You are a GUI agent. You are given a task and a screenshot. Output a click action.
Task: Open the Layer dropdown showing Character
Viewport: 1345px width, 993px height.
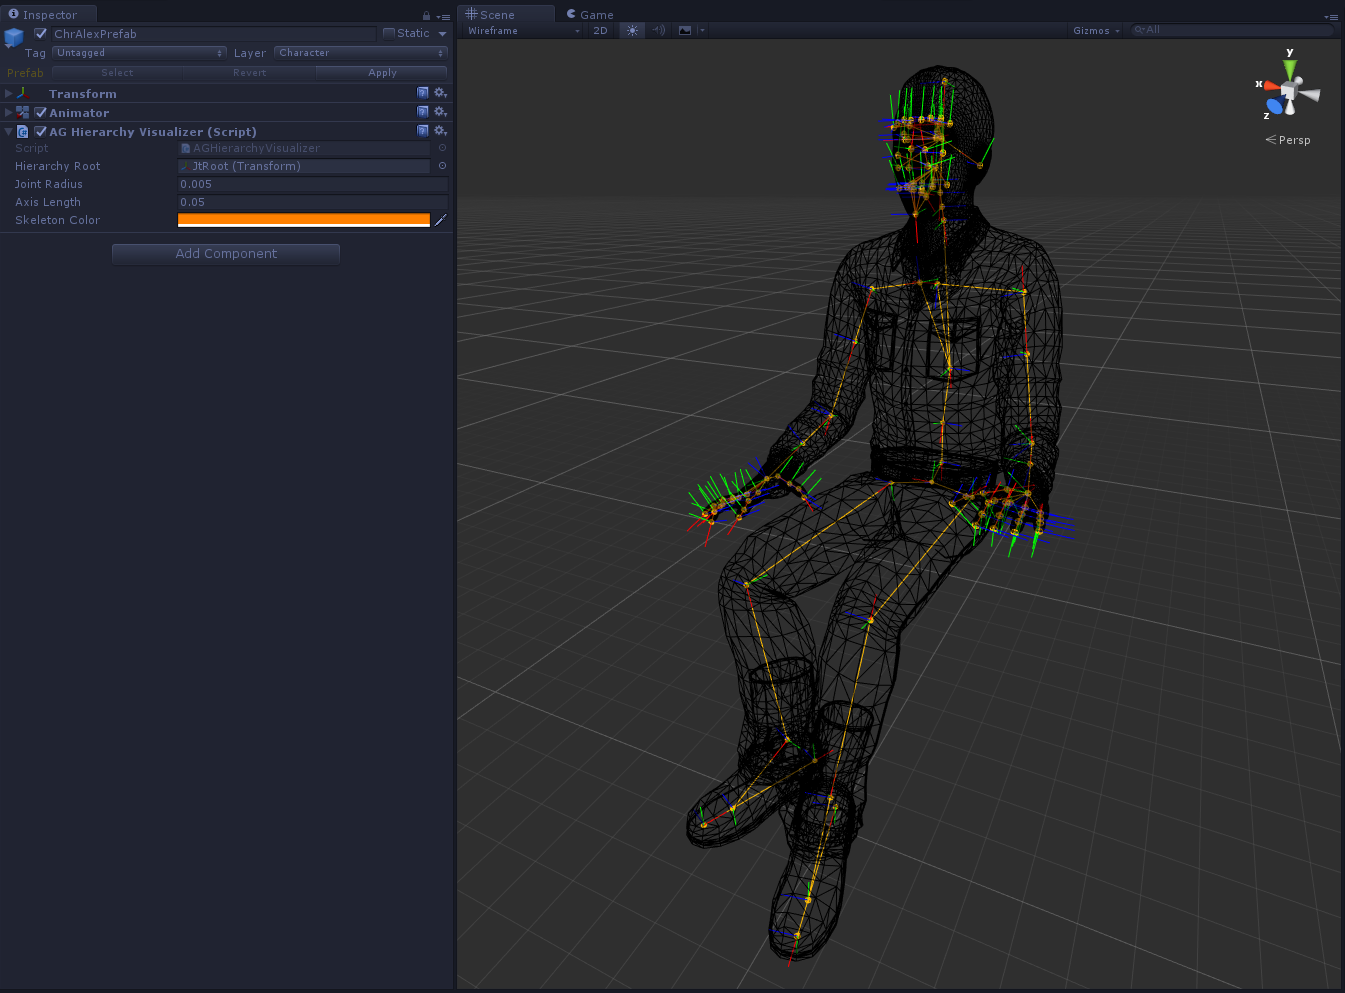click(x=360, y=52)
